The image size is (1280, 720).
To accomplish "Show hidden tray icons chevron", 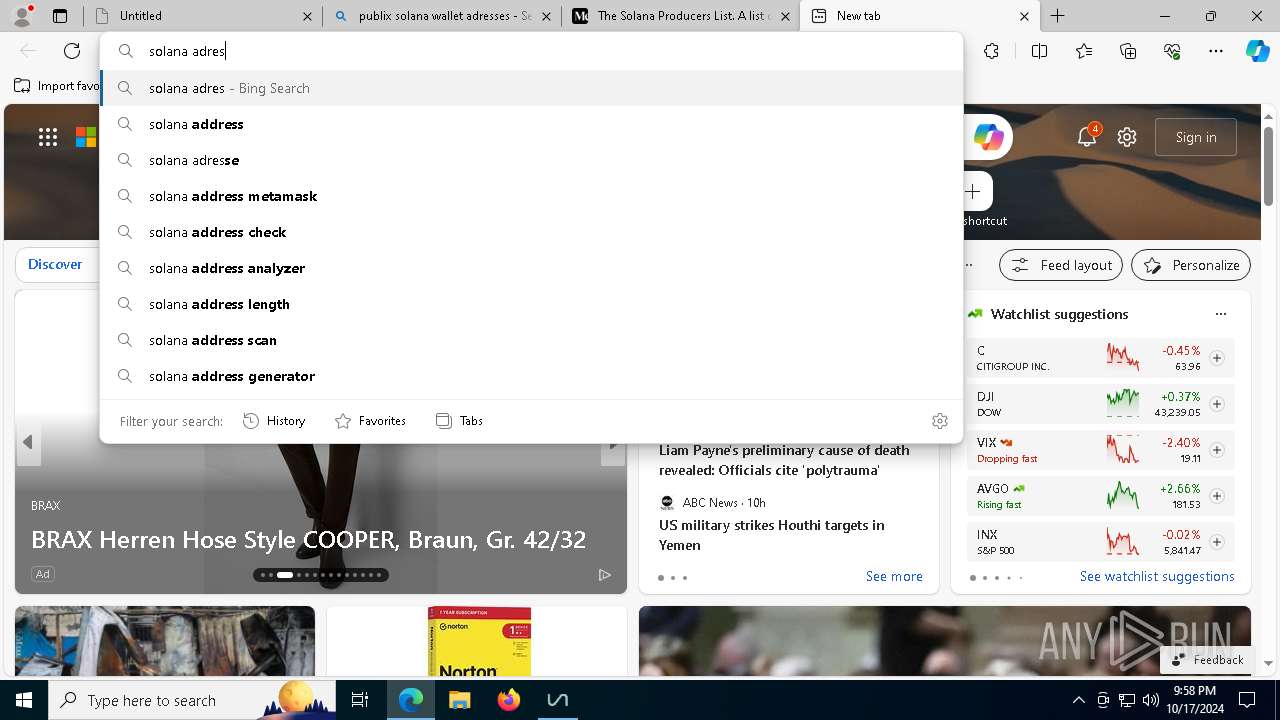I will [x=1078, y=700].
